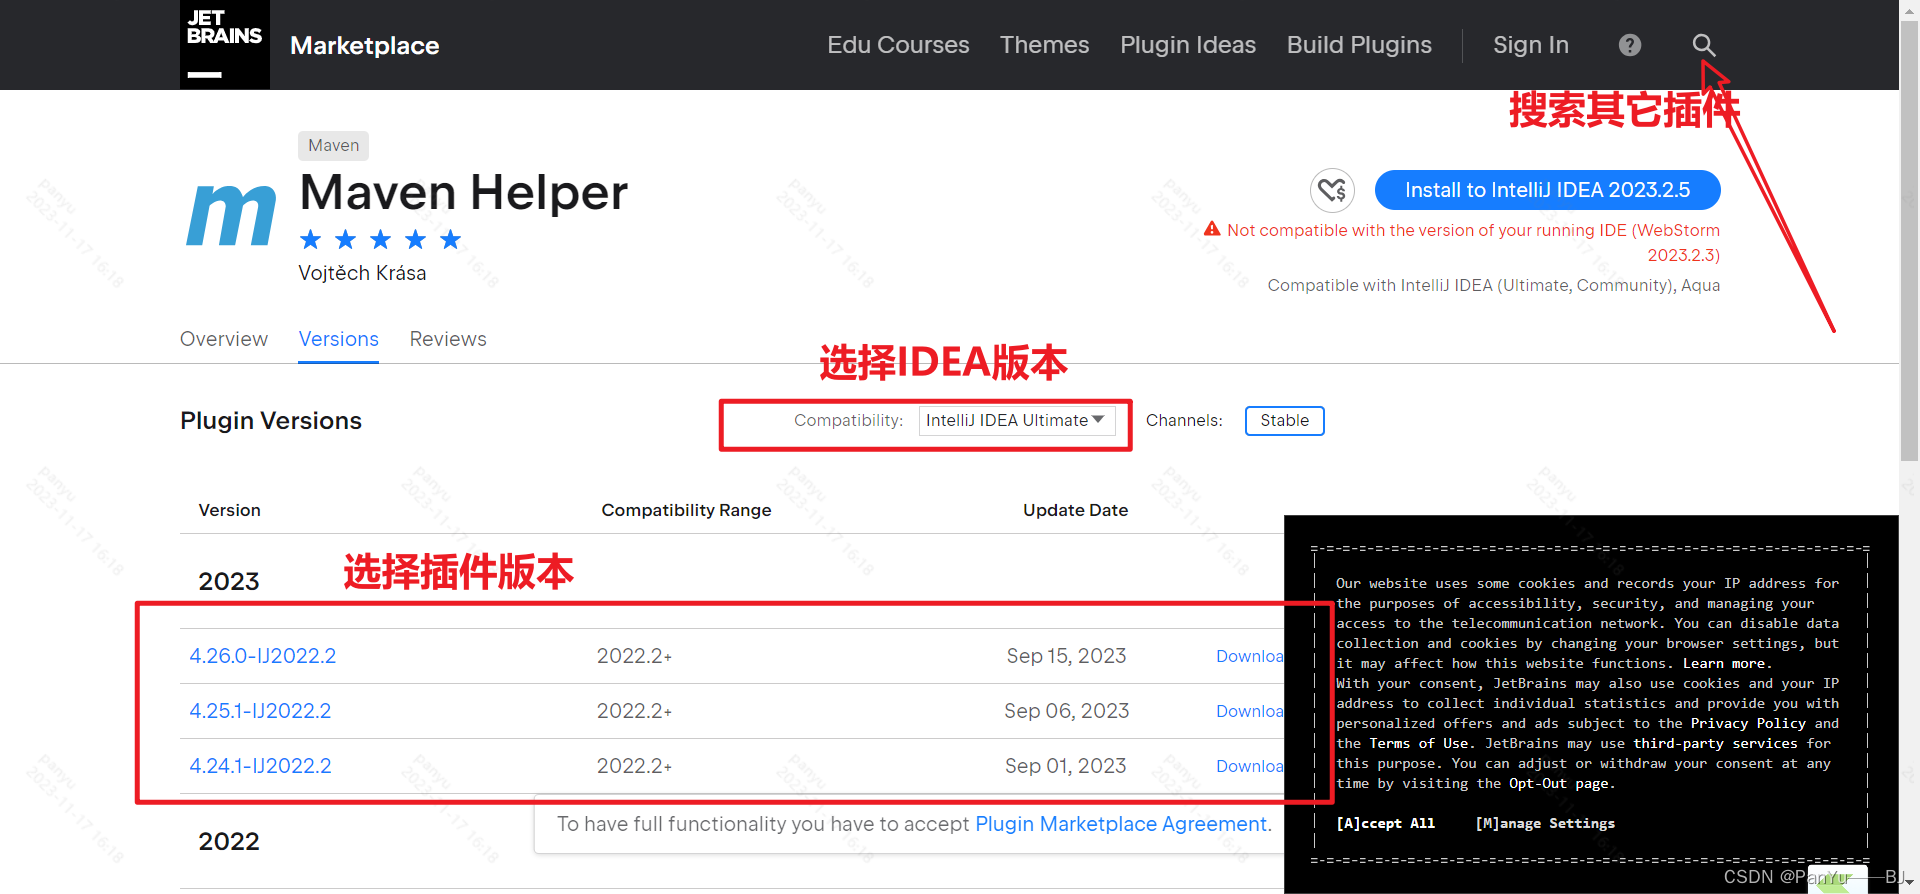Click [M]anage Settings in cookie notice
This screenshot has height=894, width=1920.
point(1545,823)
